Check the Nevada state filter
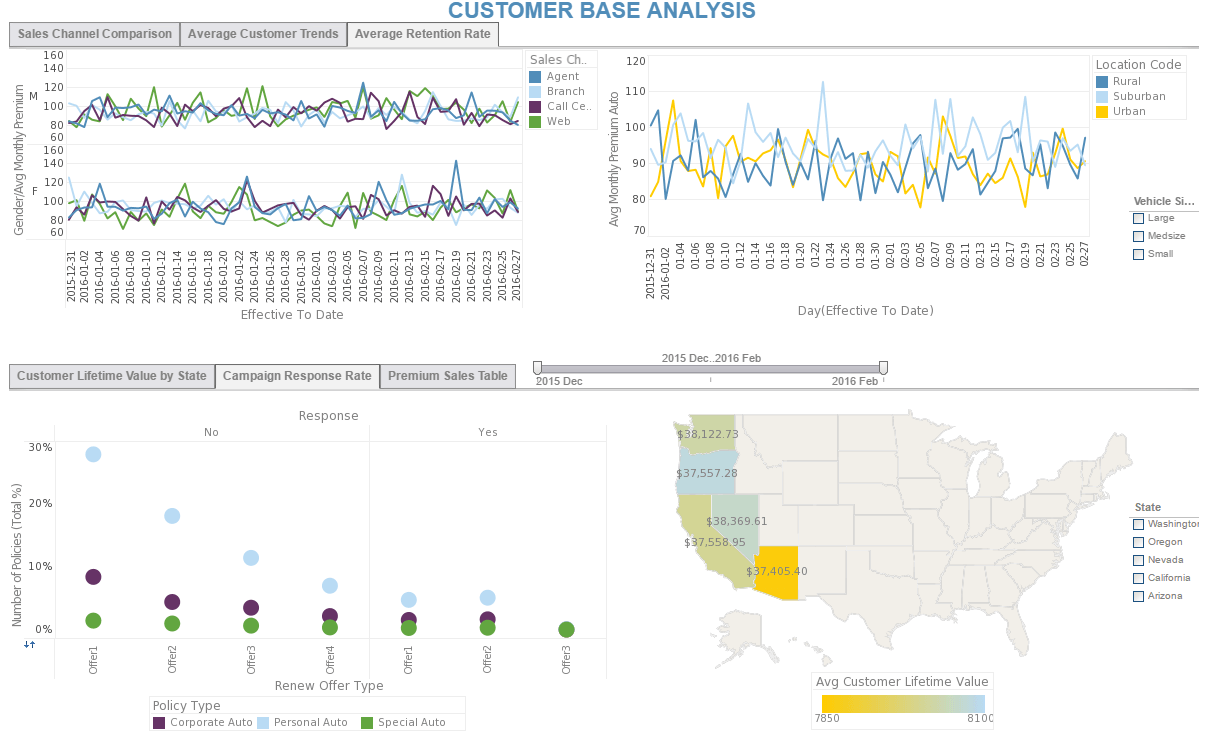Screen dimensions: 1215x740 1138,560
